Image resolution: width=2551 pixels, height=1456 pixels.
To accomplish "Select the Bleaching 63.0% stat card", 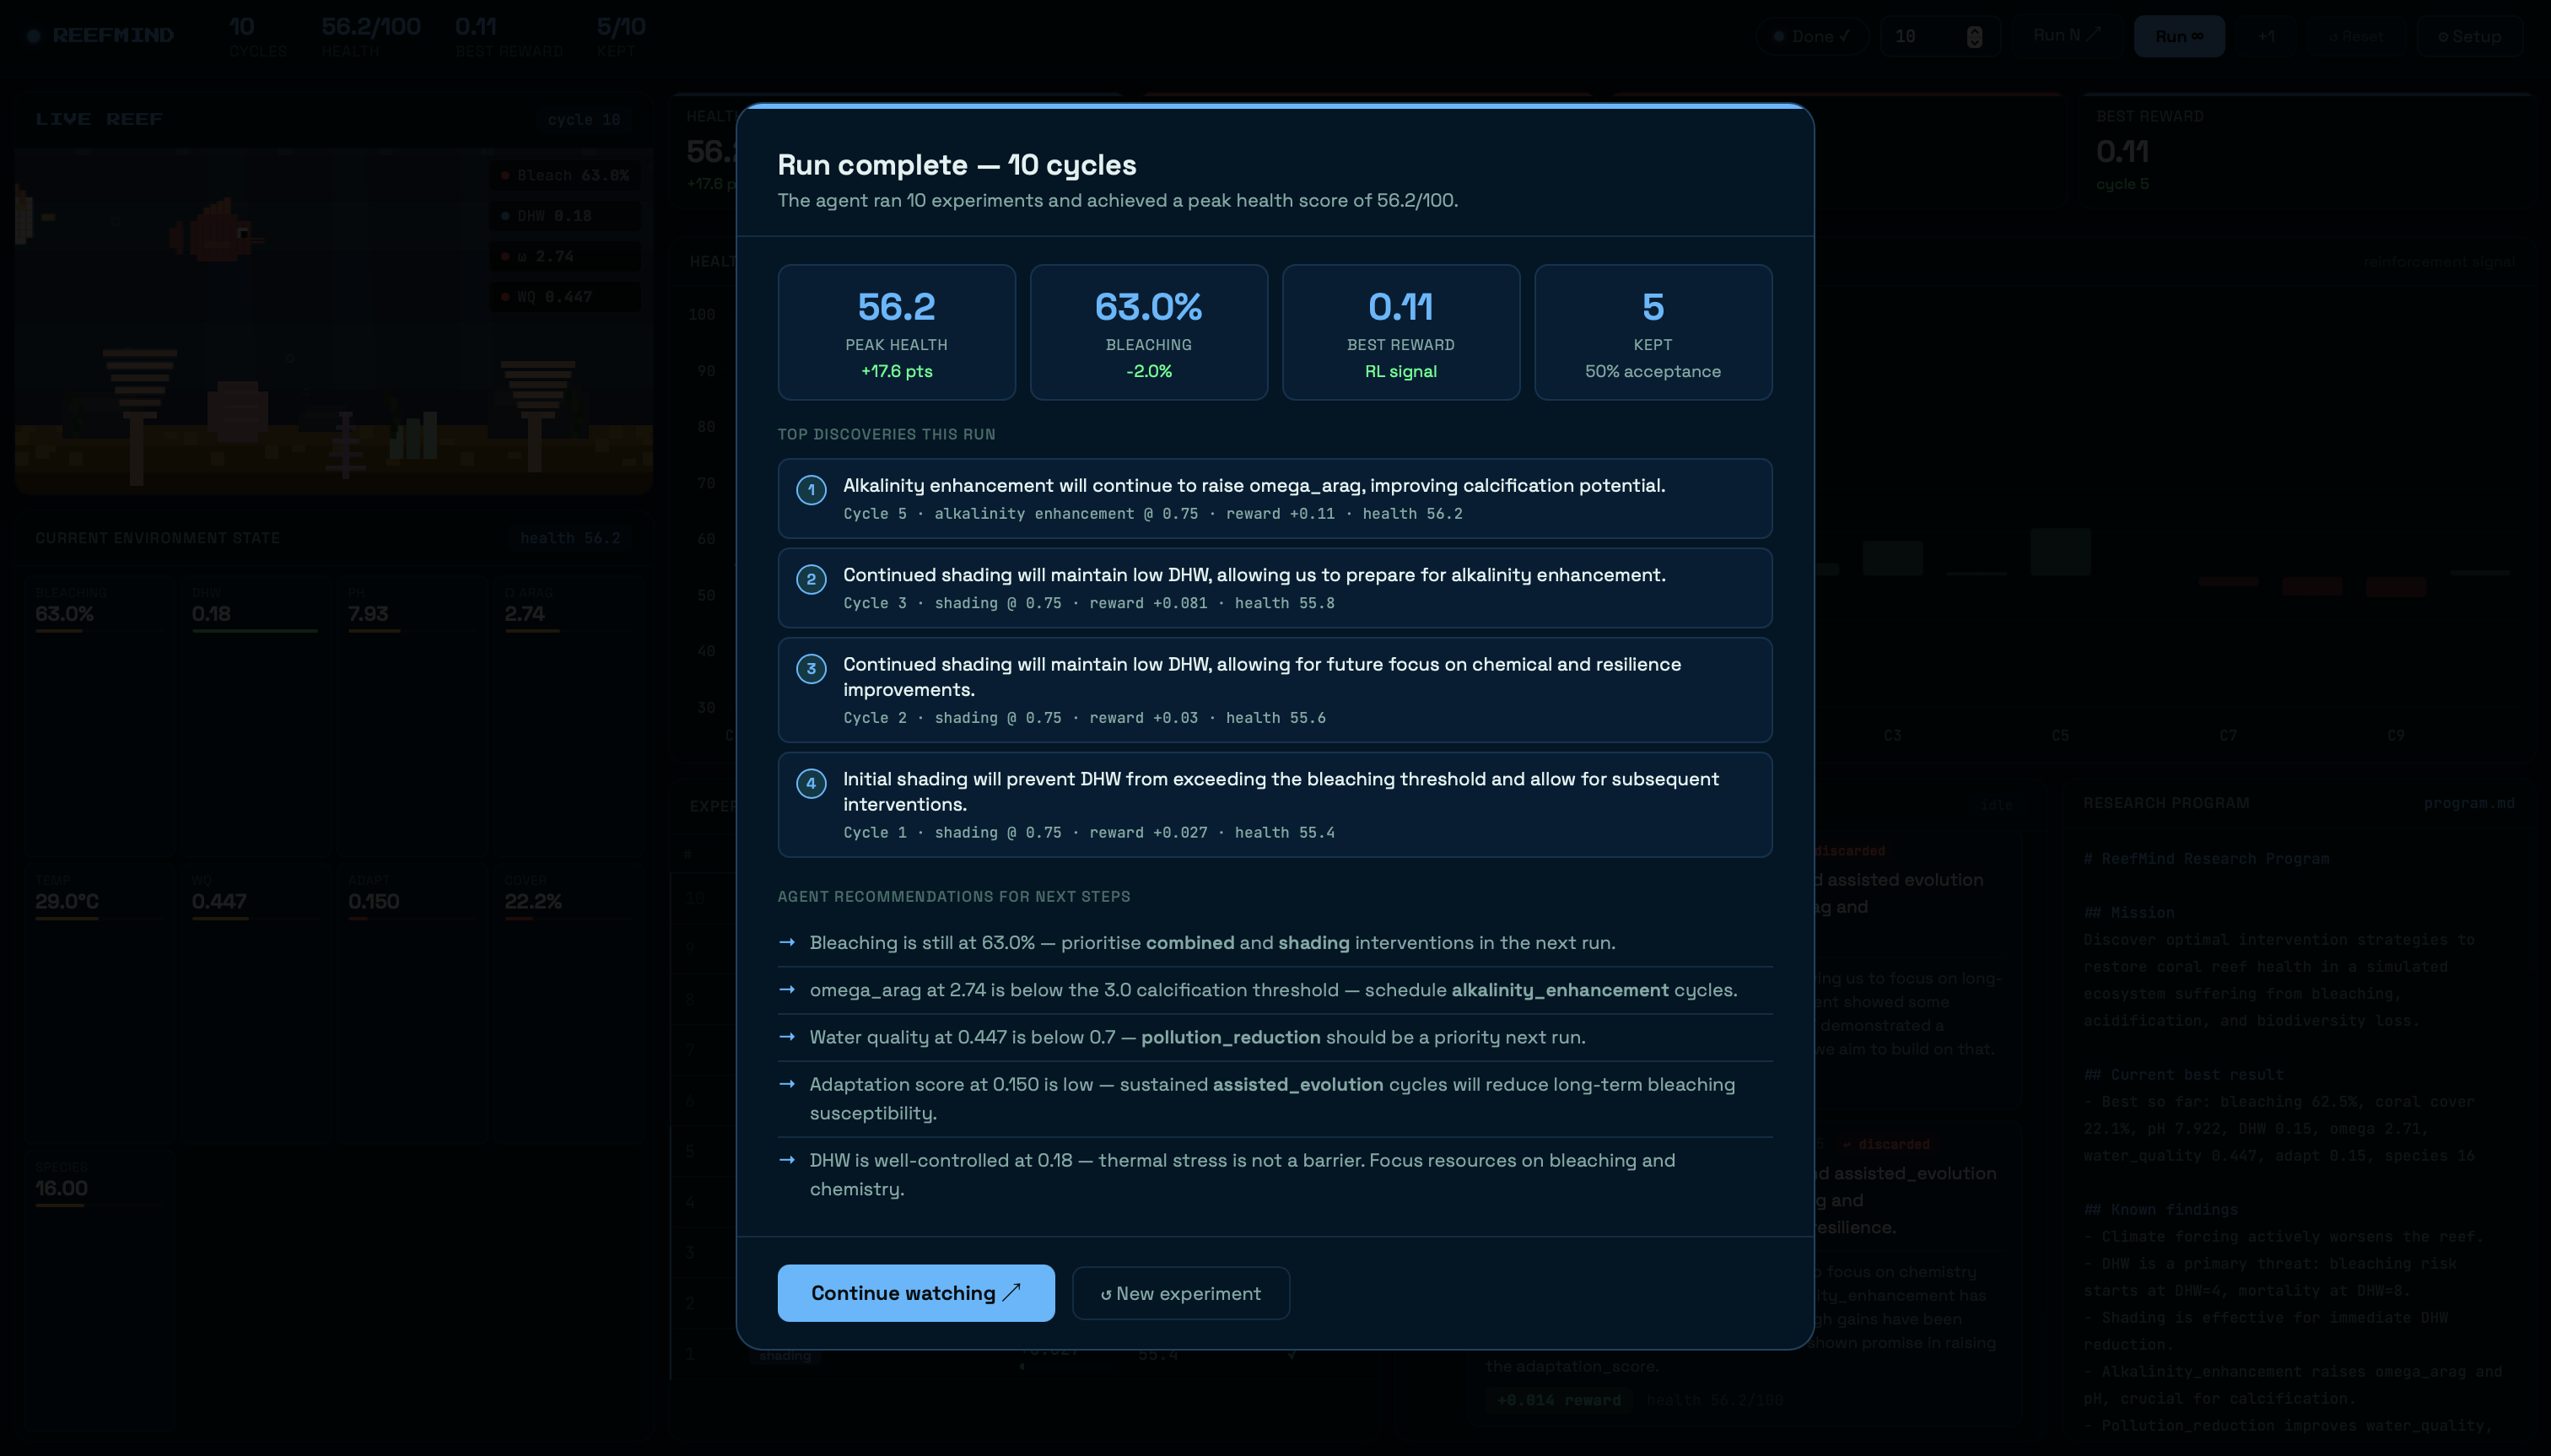I will [x=1148, y=332].
